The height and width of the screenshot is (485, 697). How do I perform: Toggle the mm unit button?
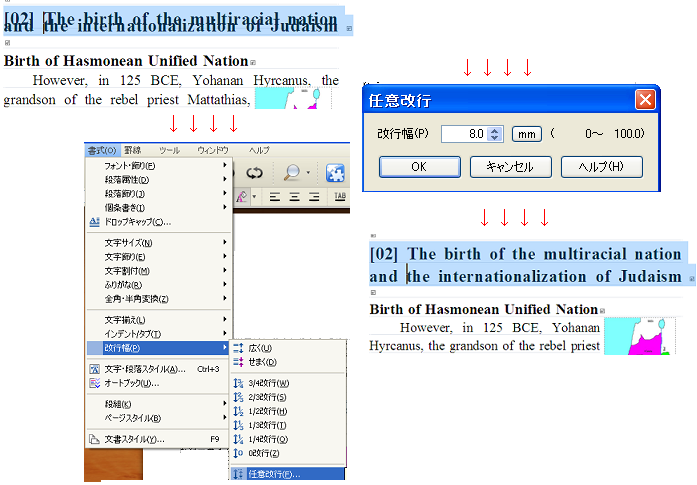pos(526,133)
